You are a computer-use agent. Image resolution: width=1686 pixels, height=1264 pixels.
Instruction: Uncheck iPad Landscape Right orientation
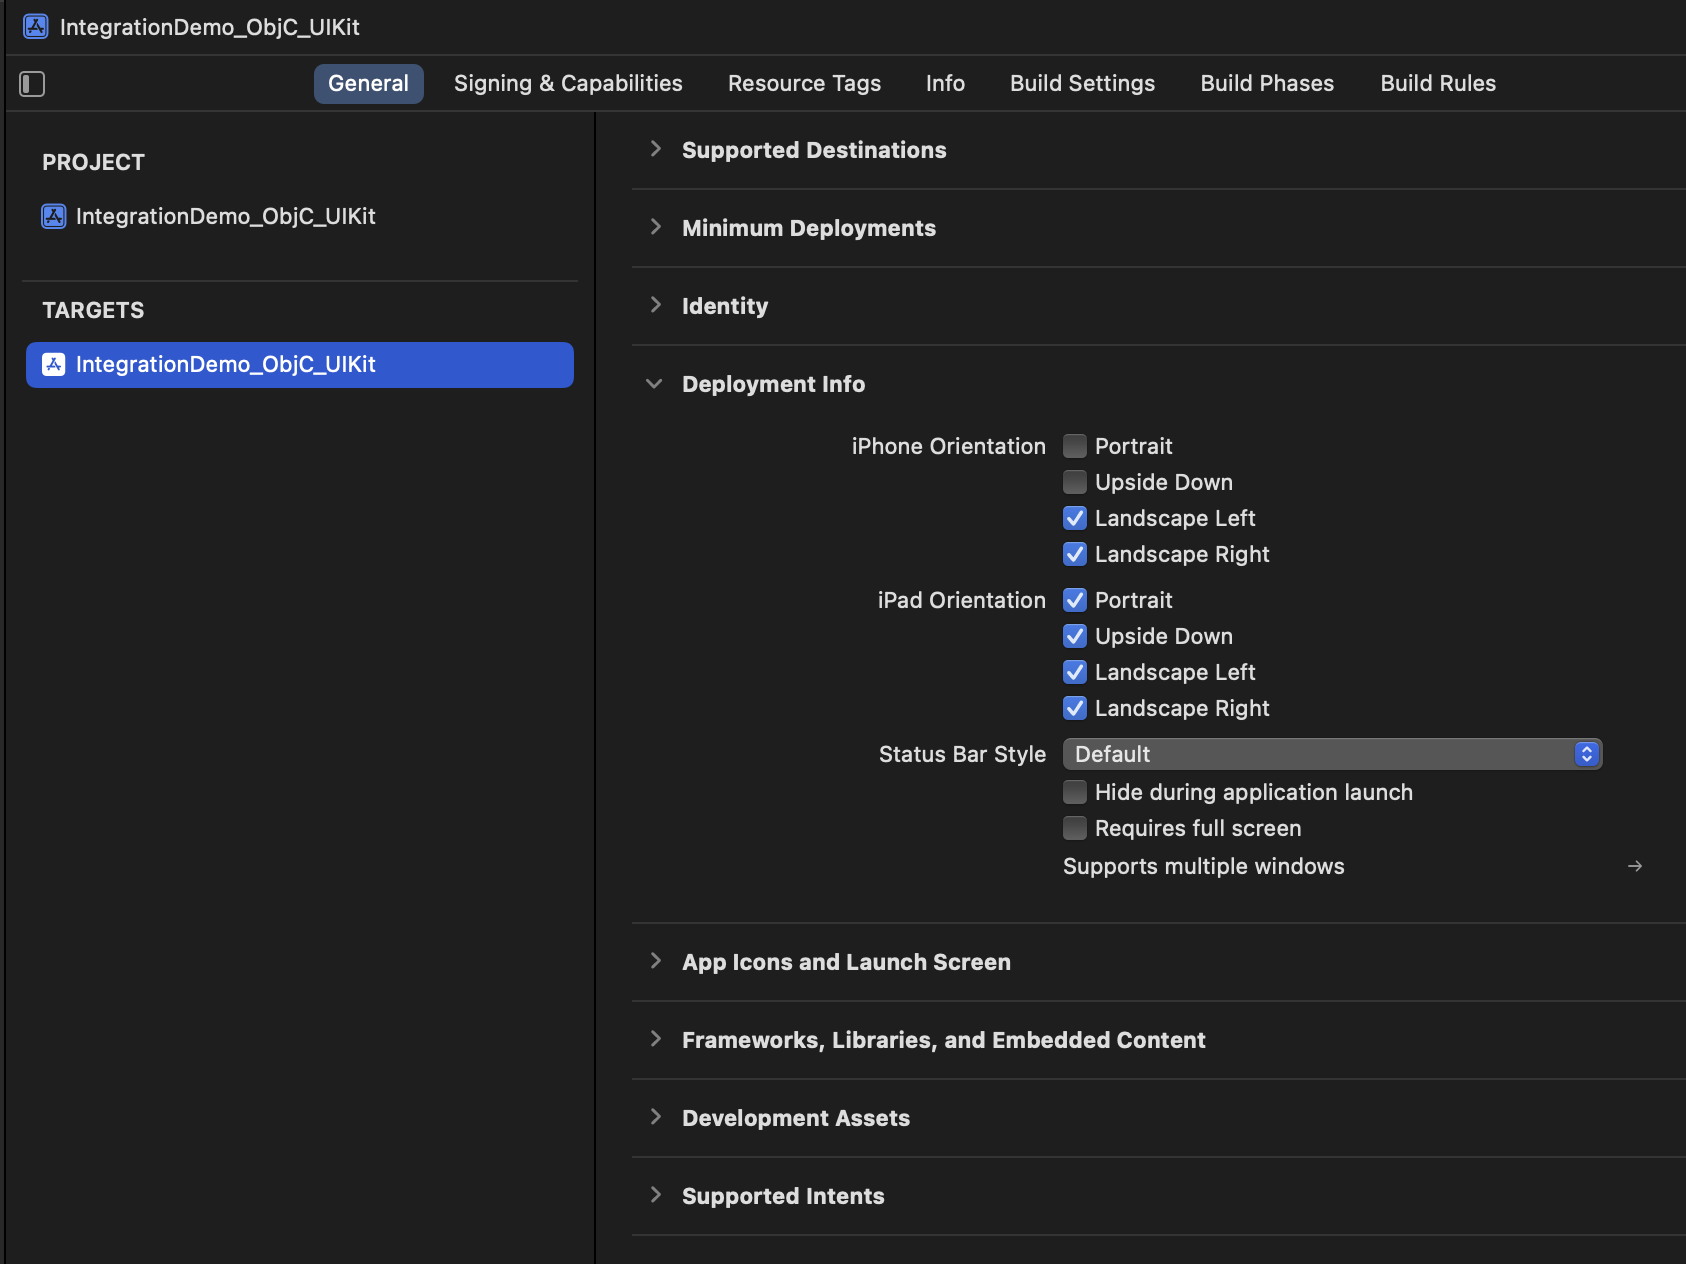click(x=1075, y=708)
